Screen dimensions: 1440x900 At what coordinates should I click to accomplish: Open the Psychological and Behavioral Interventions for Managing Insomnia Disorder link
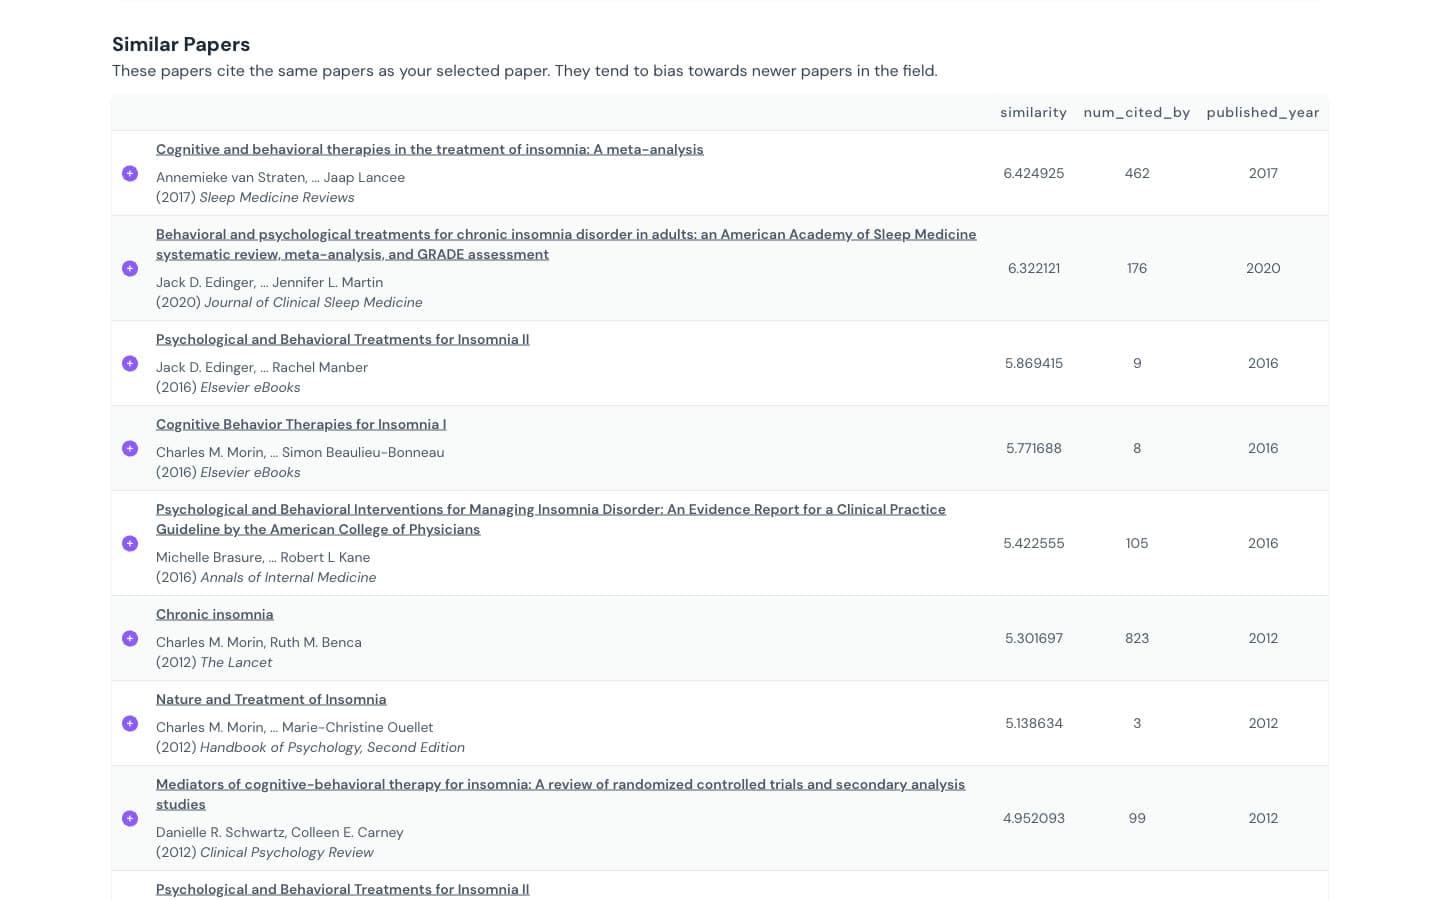[x=551, y=519]
